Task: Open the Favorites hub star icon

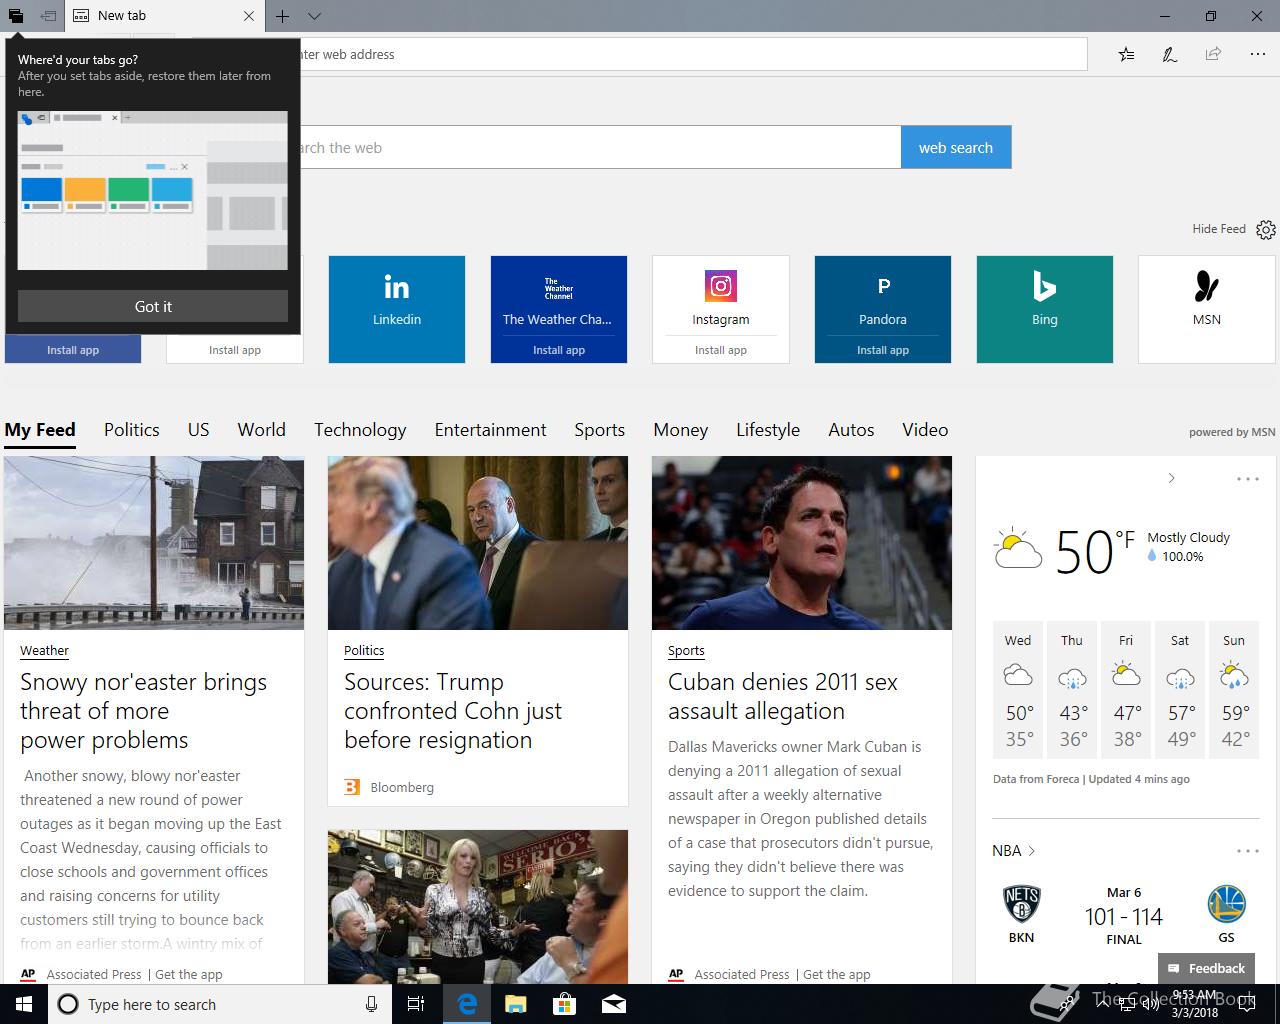Action: click(1126, 54)
